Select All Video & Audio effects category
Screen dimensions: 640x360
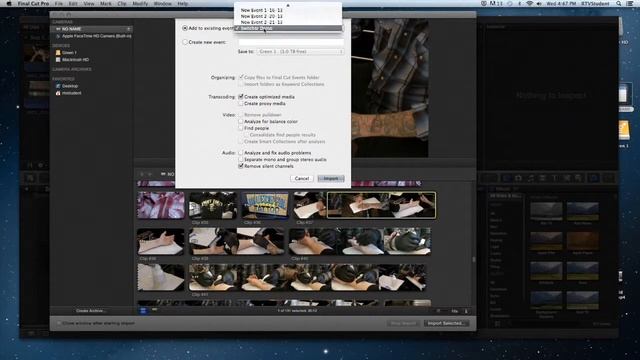pyautogui.click(x=505, y=196)
